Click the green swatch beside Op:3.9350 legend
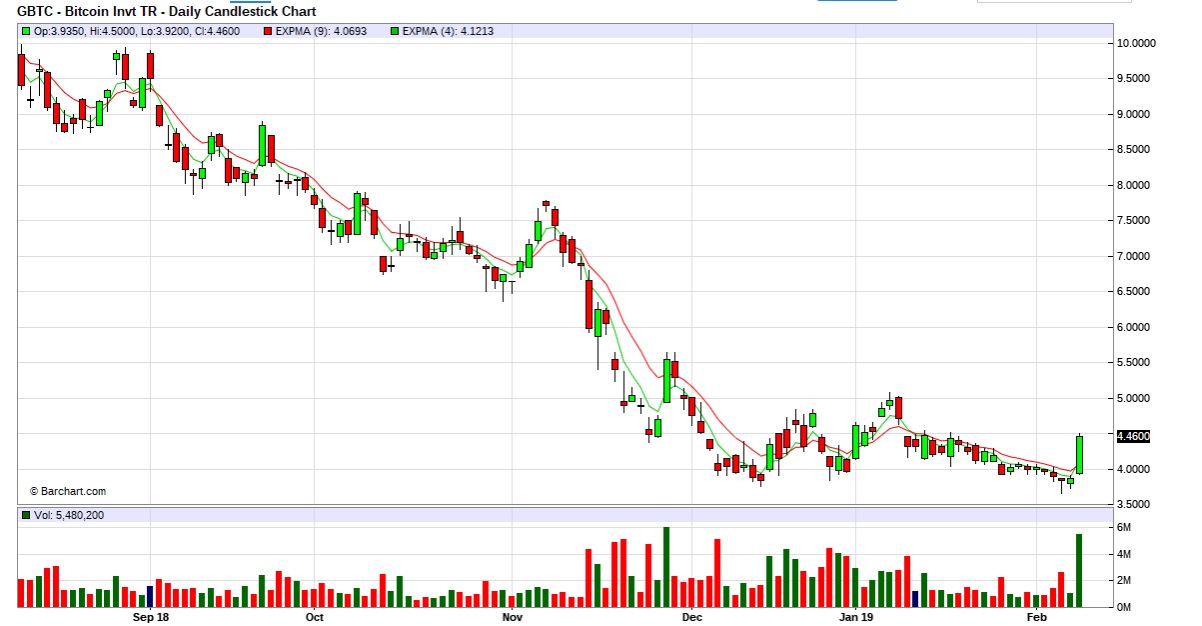The height and width of the screenshot is (626, 1202). point(26,32)
